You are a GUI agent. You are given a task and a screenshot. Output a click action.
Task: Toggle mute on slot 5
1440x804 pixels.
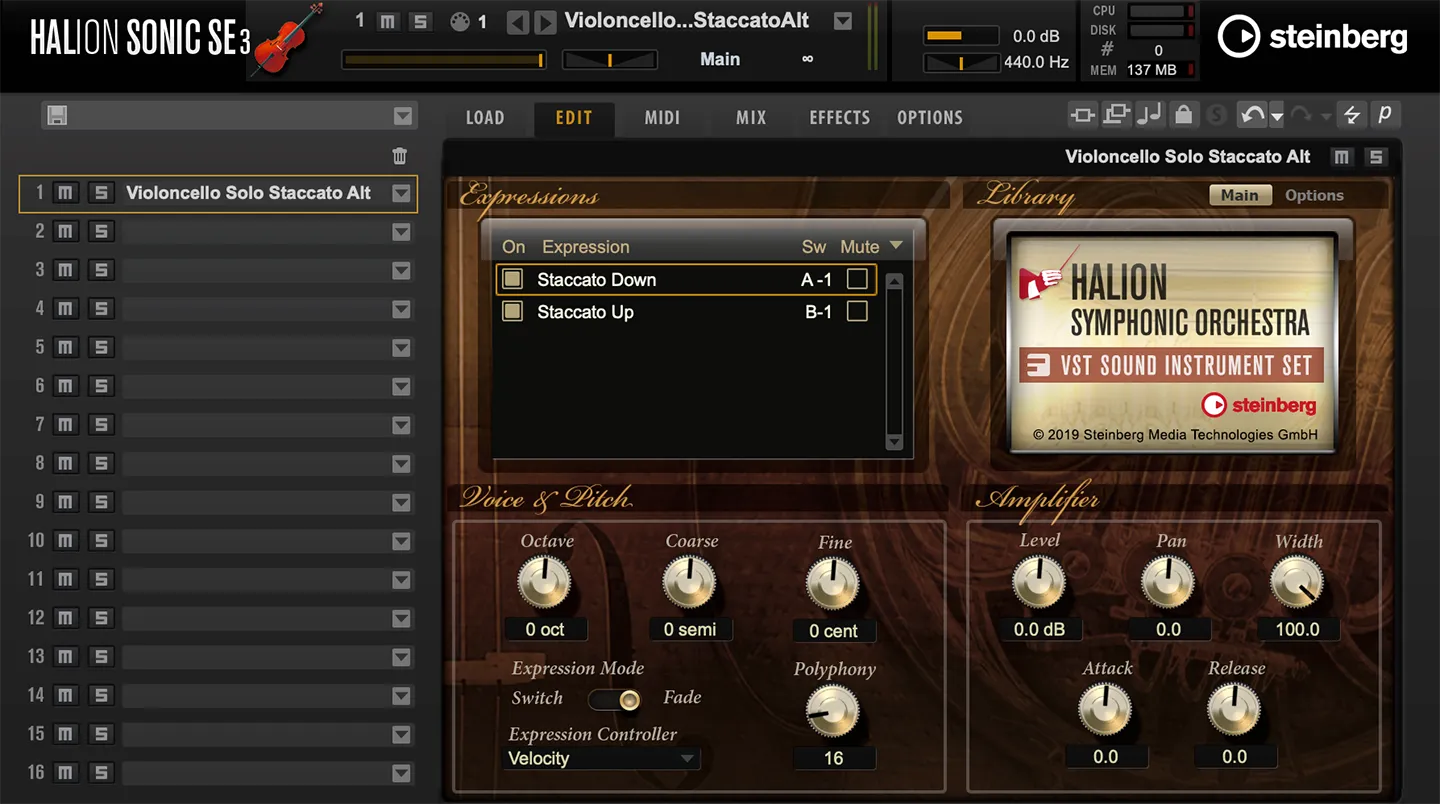pyautogui.click(x=65, y=348)
